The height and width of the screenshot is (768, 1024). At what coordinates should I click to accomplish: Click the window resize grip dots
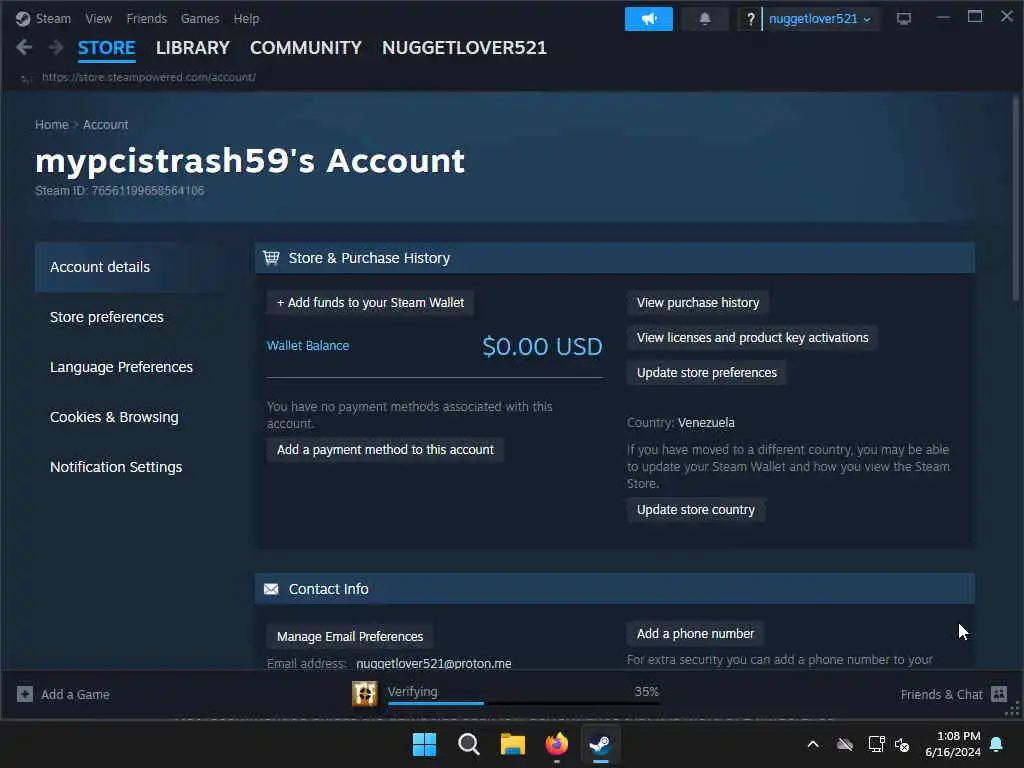click(x=1013, y=709)
